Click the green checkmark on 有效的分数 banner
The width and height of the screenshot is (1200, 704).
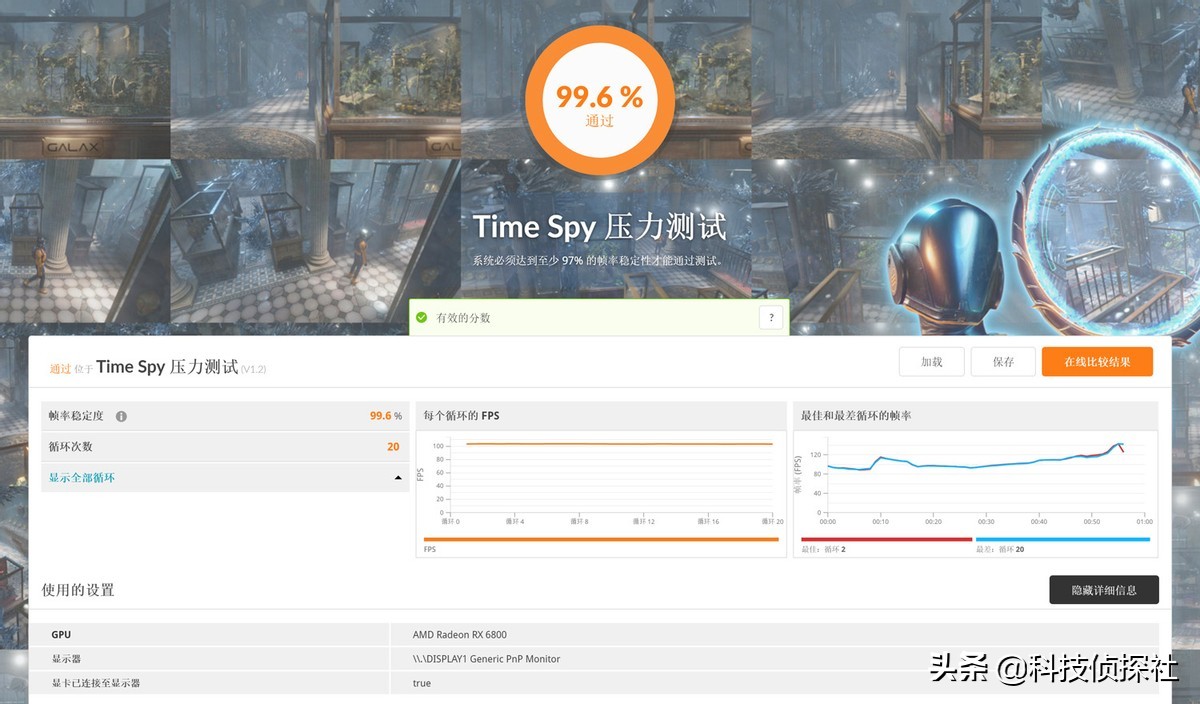(x=422, y=316)
